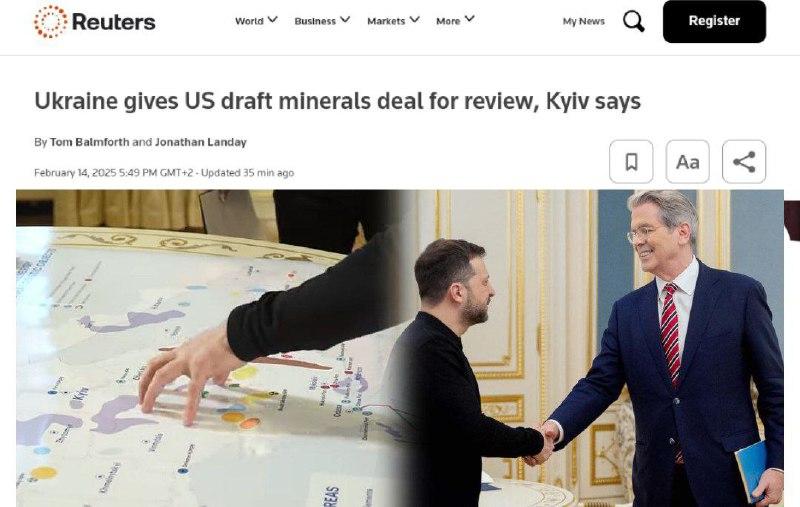
Task: Open the Markets menu item
Action: (386, 21)
